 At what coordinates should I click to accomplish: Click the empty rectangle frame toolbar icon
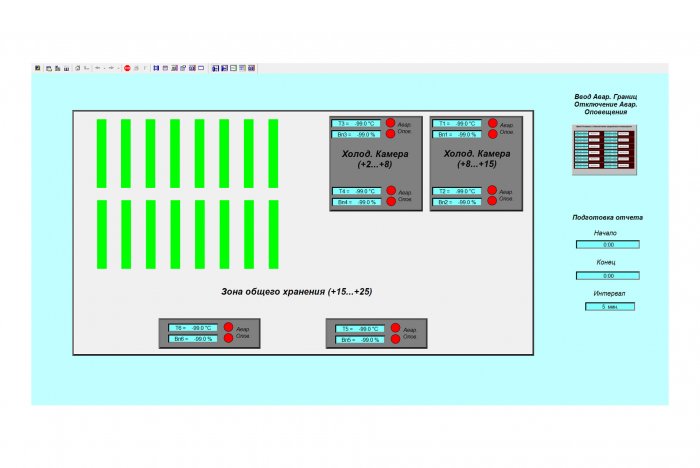point(201,68)
